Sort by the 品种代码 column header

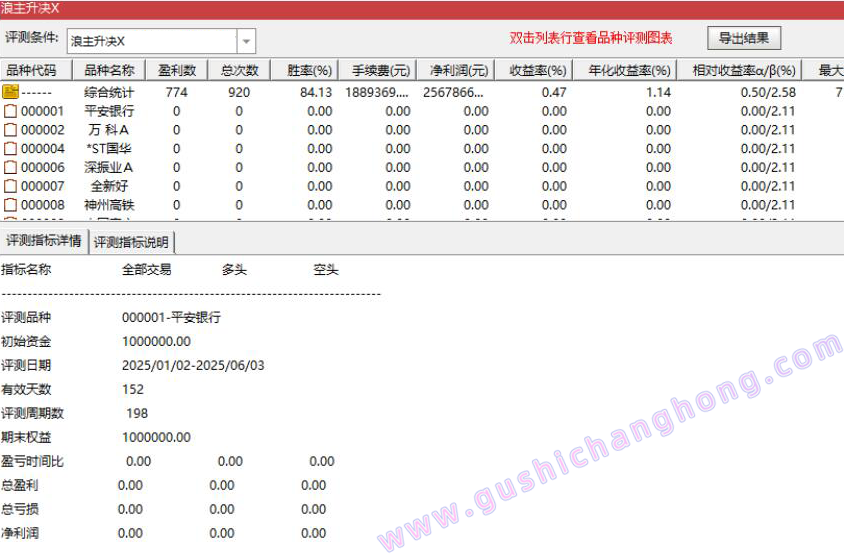[36, 71]
